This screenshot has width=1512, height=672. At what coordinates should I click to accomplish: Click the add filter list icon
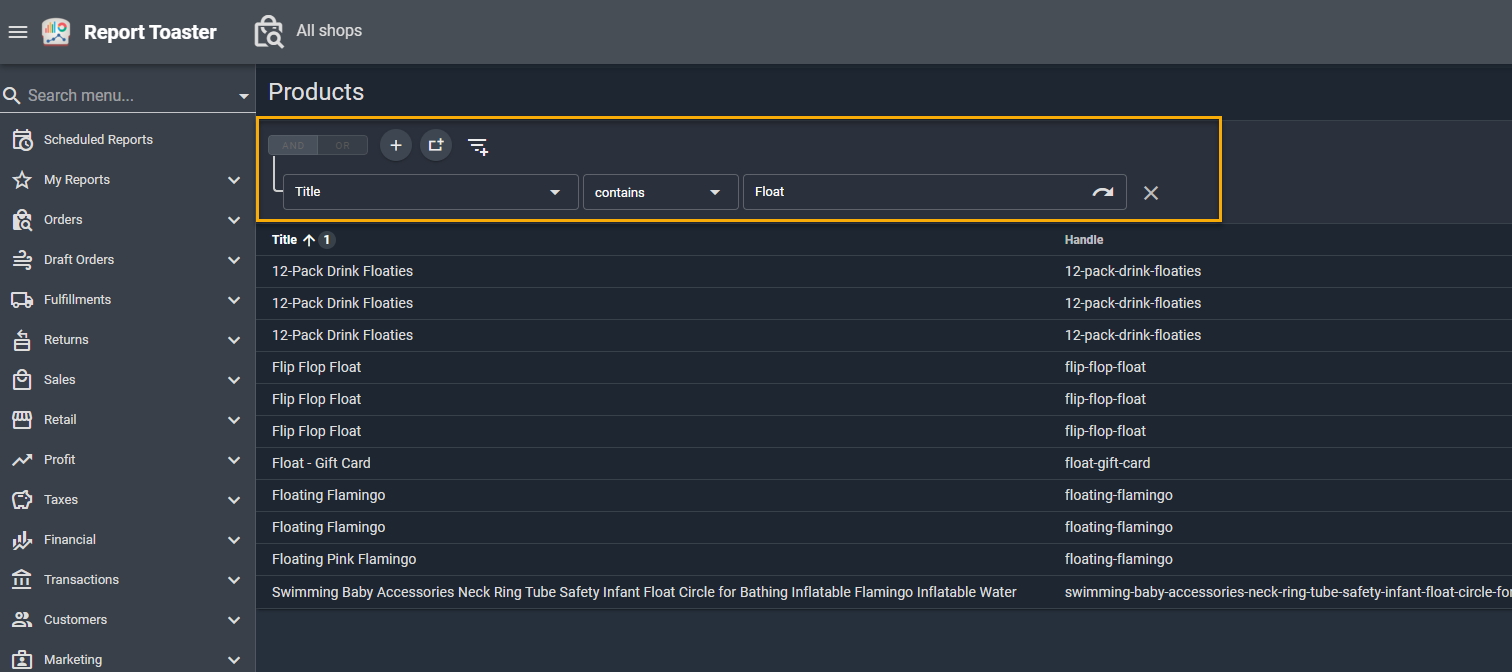click(478, 146)
